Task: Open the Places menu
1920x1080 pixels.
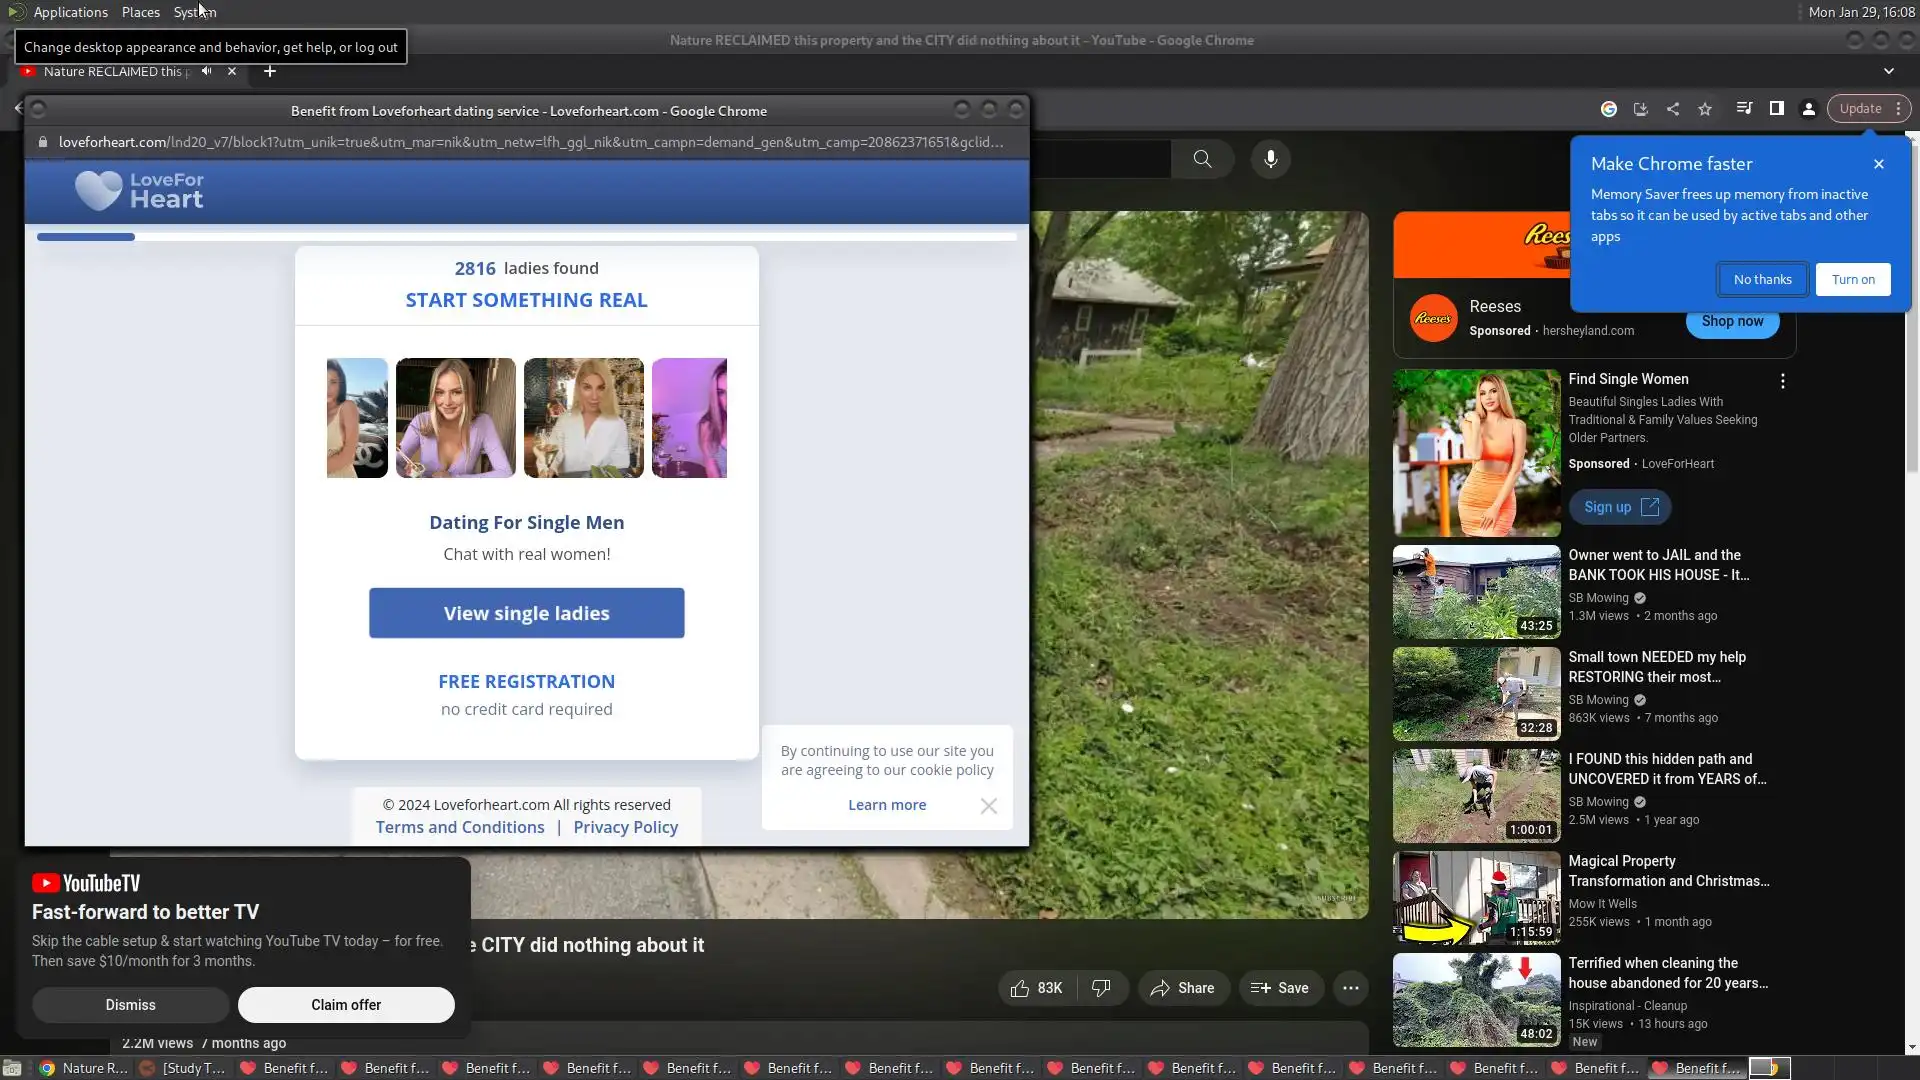Action: [140, 12]
